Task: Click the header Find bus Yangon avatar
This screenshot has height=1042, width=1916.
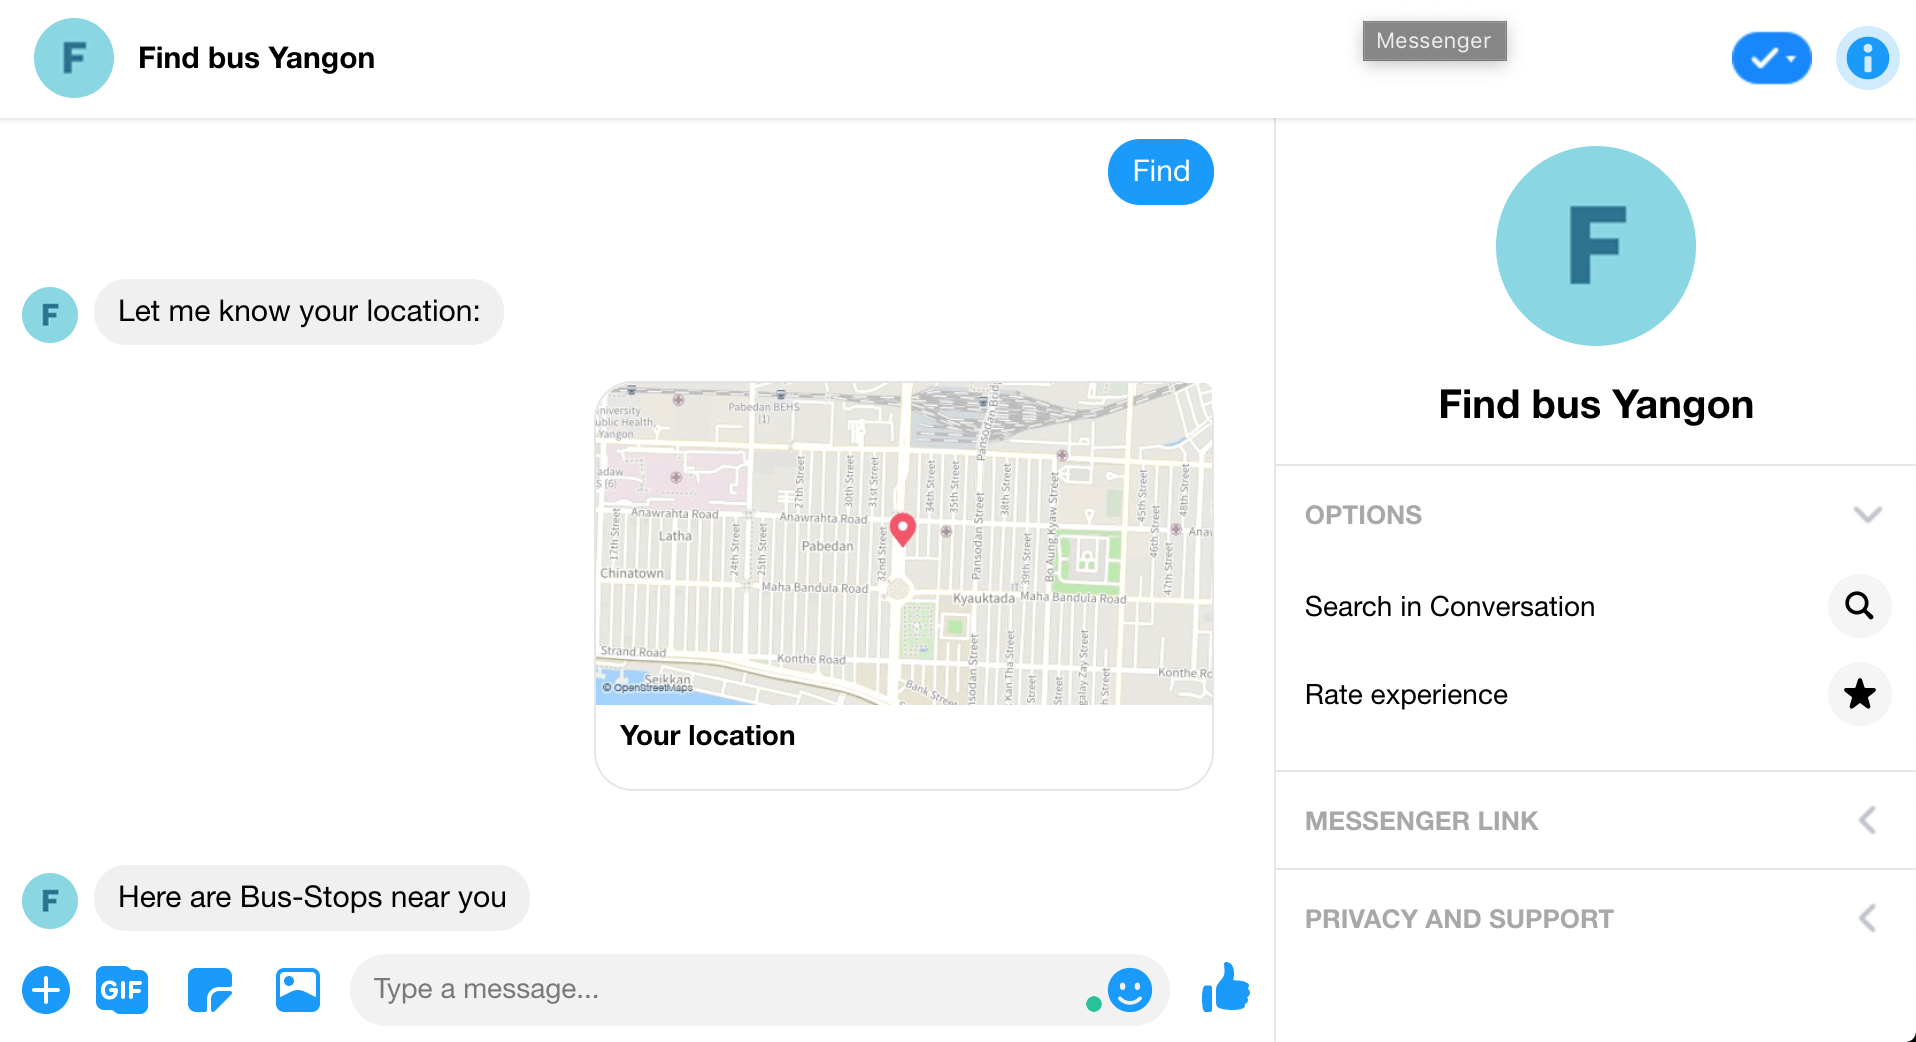Action: (x=74, y=58)
